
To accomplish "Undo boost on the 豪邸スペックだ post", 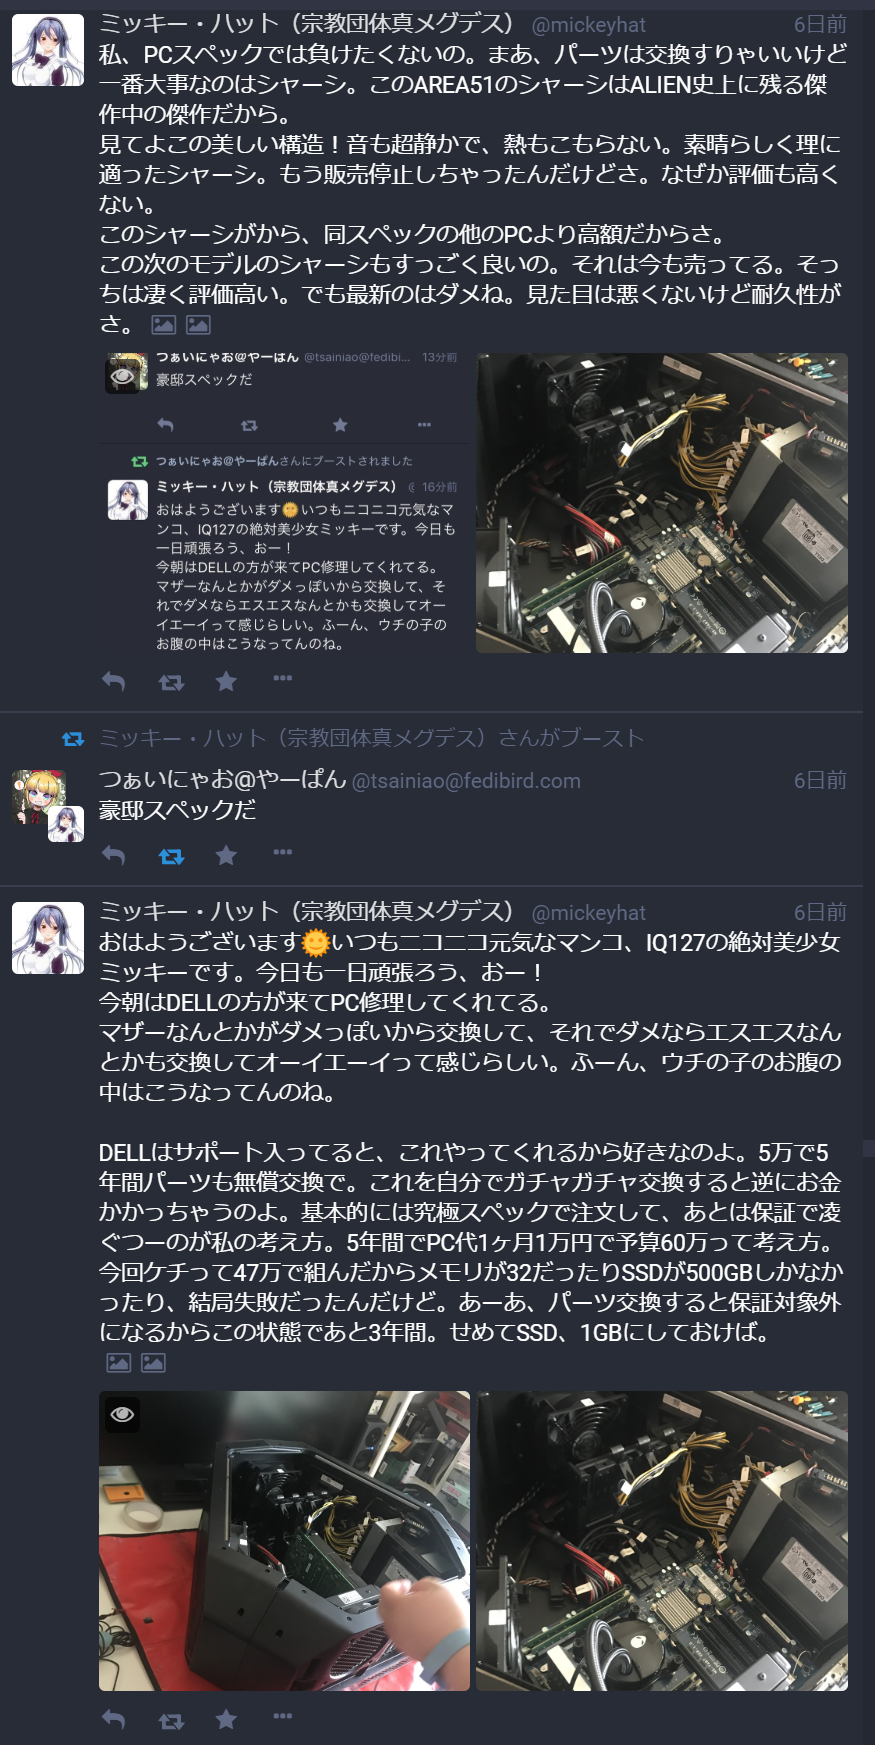I will tap(171, 856).
